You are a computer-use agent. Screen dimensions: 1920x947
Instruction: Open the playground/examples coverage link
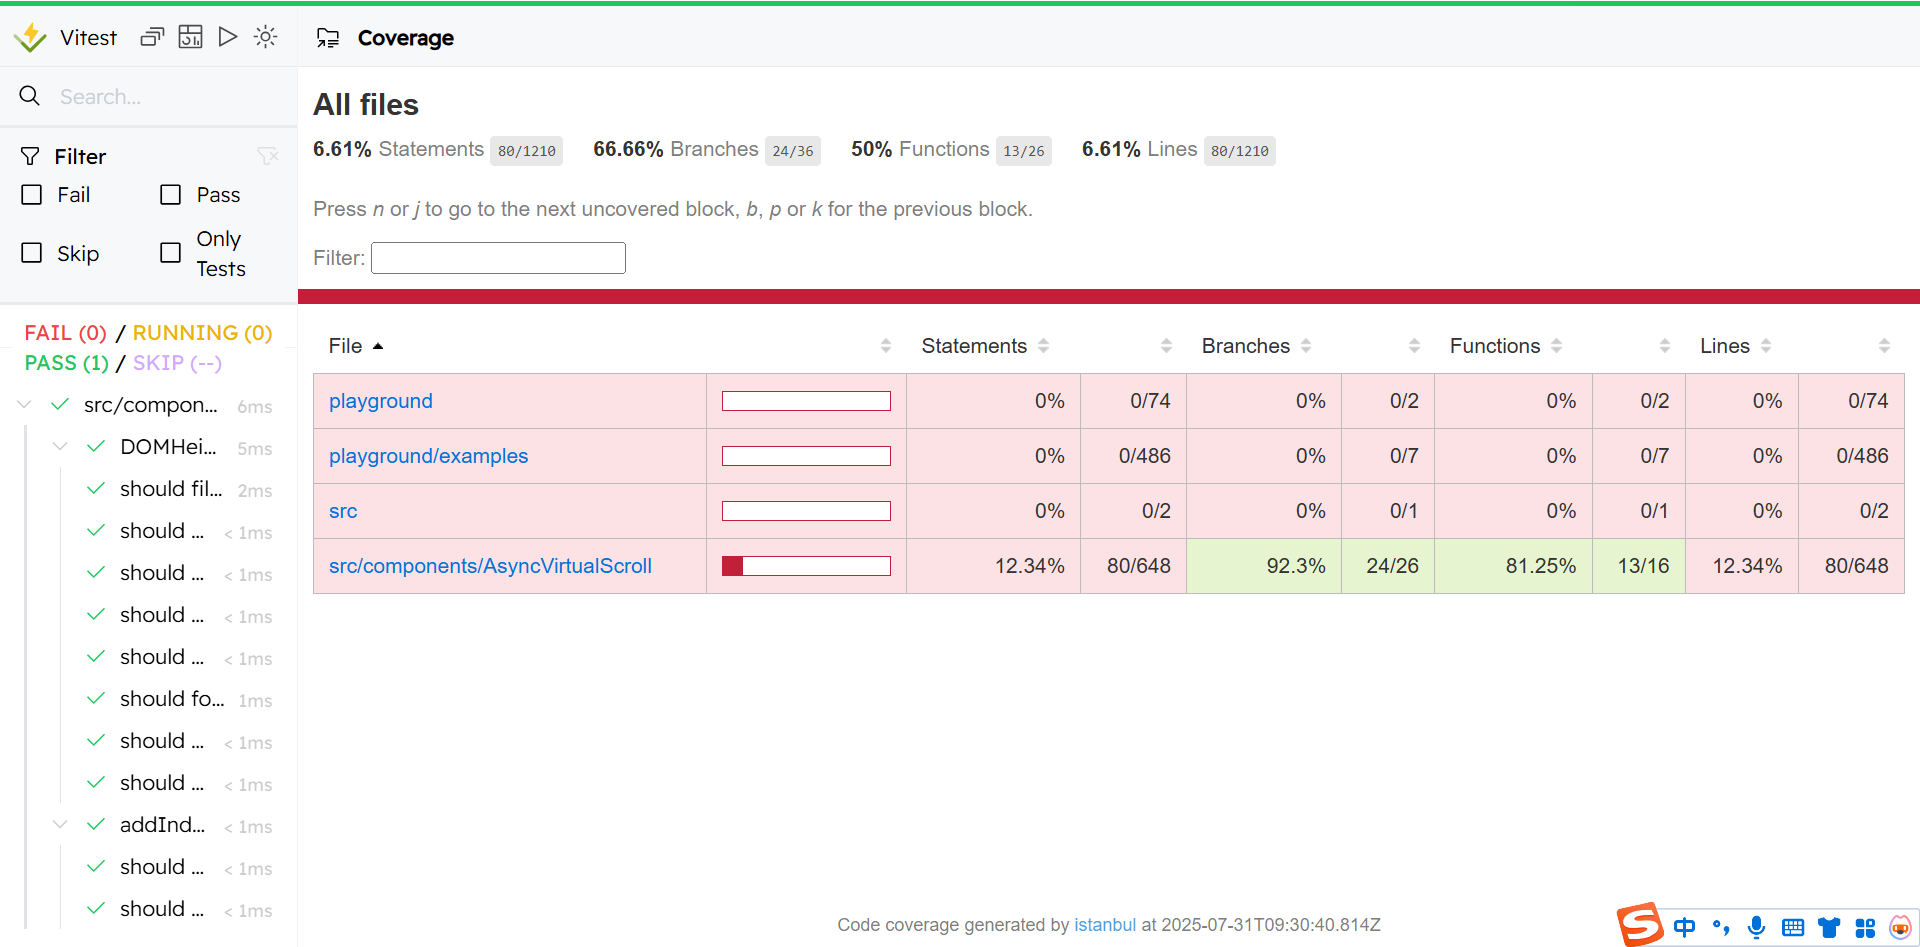[x=428, y=456]
